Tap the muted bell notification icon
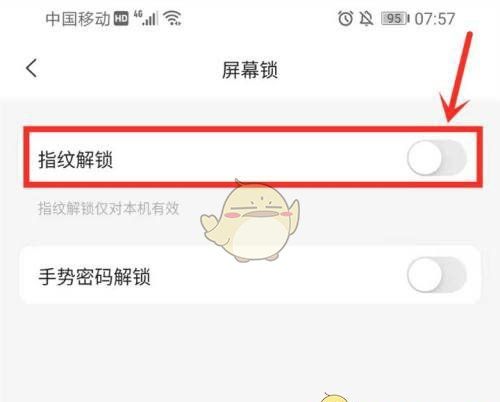The image size is (500, 402). click(366, 18)
